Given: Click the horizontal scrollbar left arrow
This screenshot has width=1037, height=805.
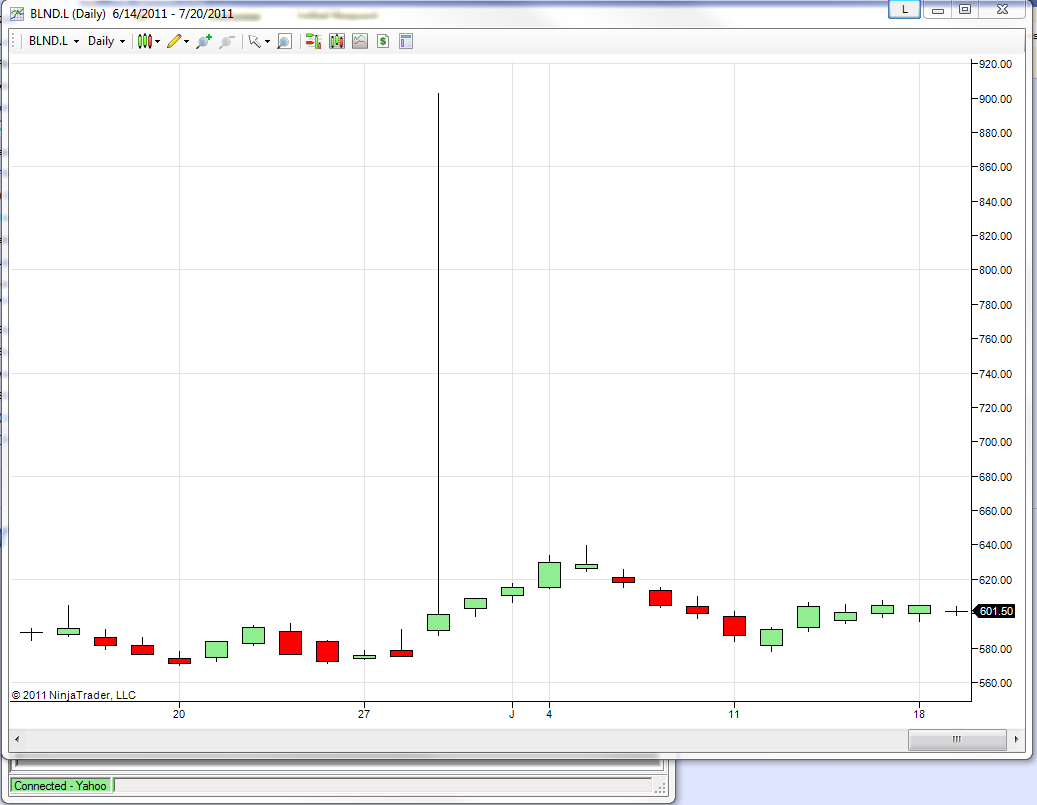Looking at the screenshot, I should (17, 739).
